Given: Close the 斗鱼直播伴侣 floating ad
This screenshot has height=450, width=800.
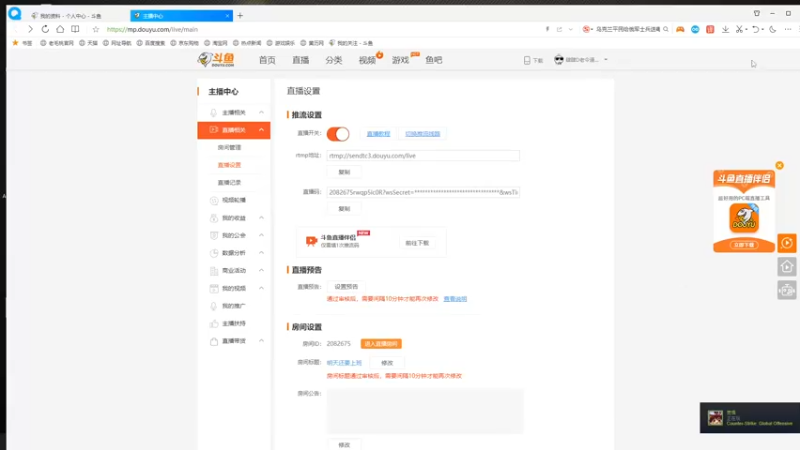Looking at the screenshot, I should pyautogui.click(x=779, y=165).
